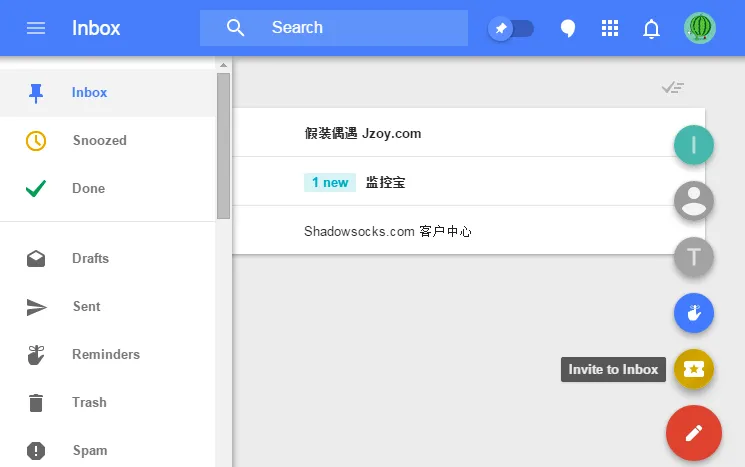Screen dimensions: 745x467
Task: Collapse the hamburger main menu
Action: (36, 28)
